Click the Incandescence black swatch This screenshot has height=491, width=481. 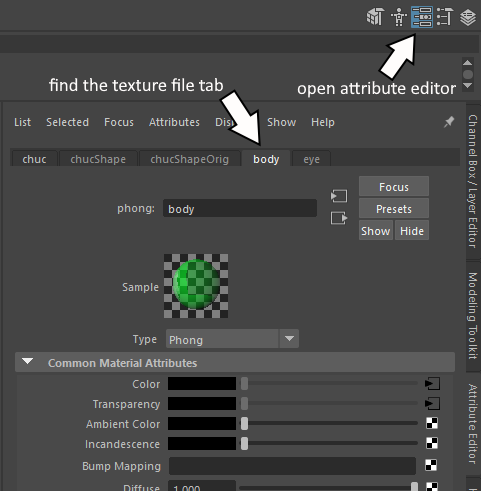point(202,444)
